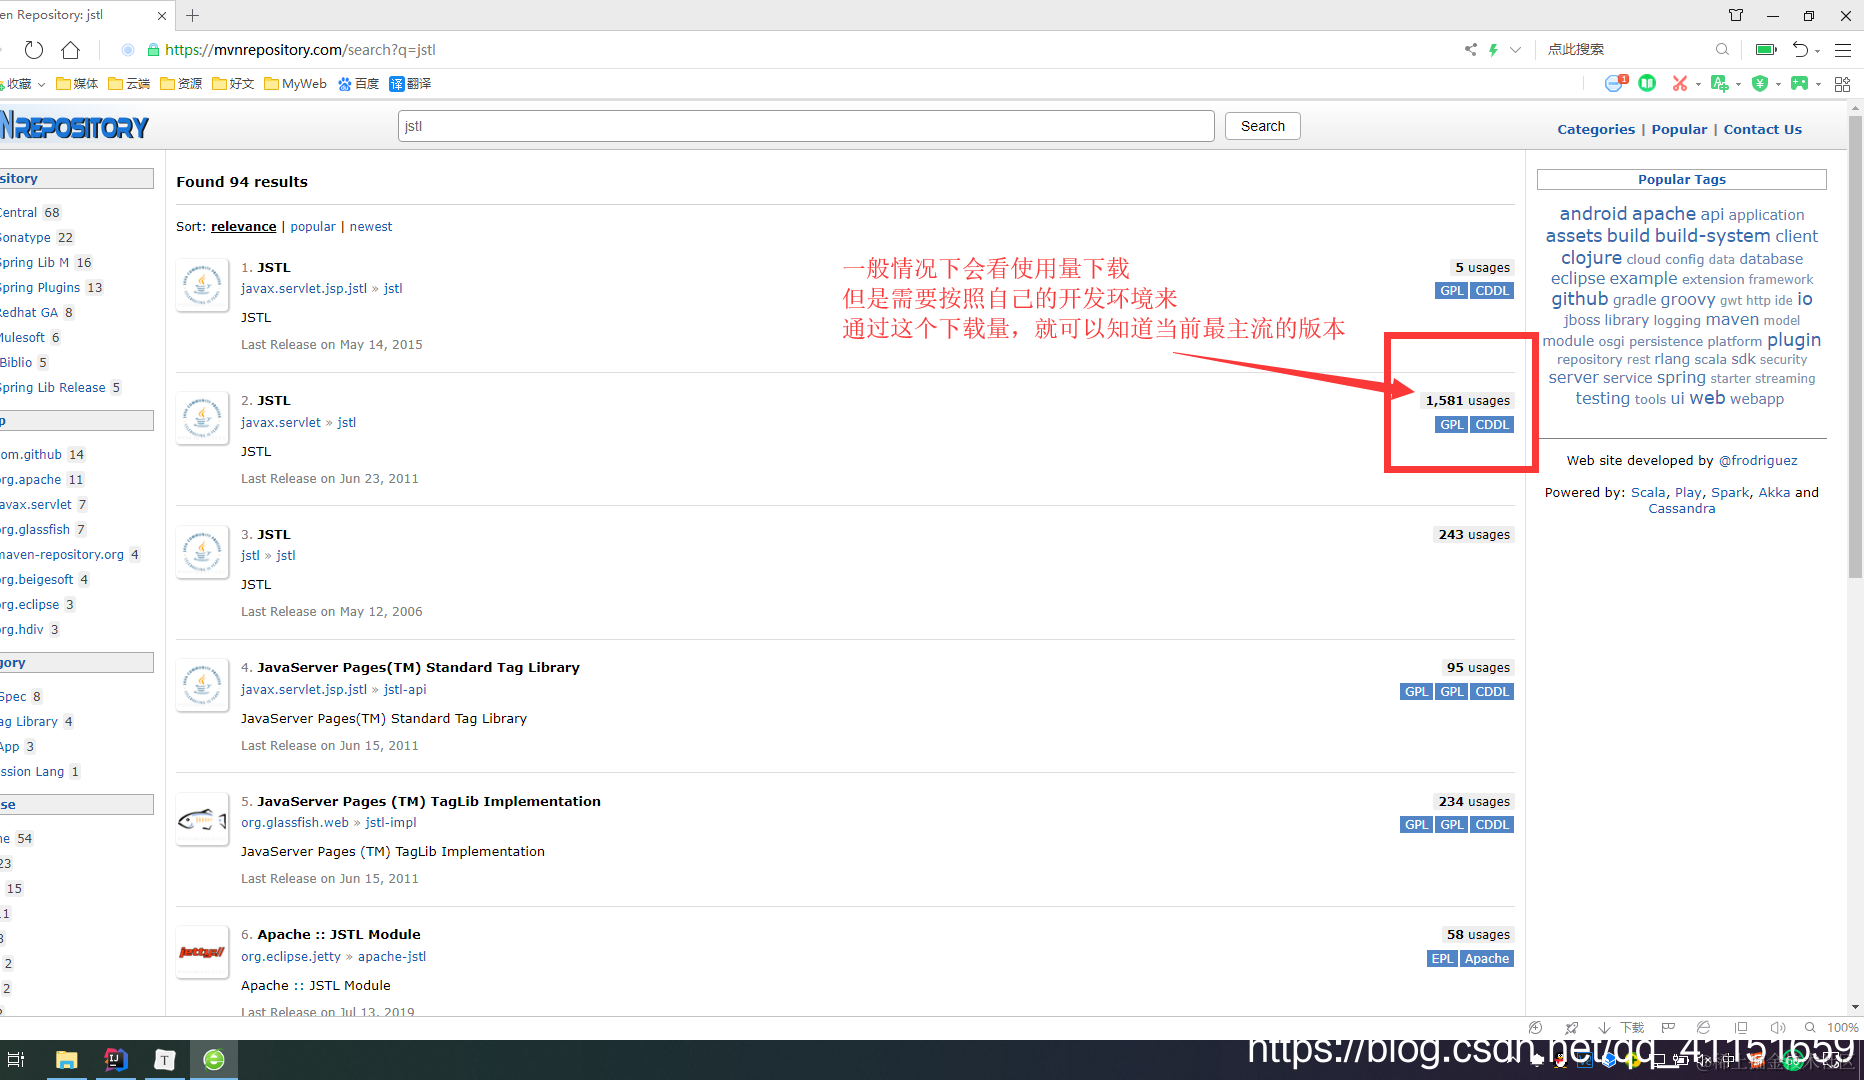1864x1080 pixels.
Task: Sort results by popular
Action: click(313, 227)
